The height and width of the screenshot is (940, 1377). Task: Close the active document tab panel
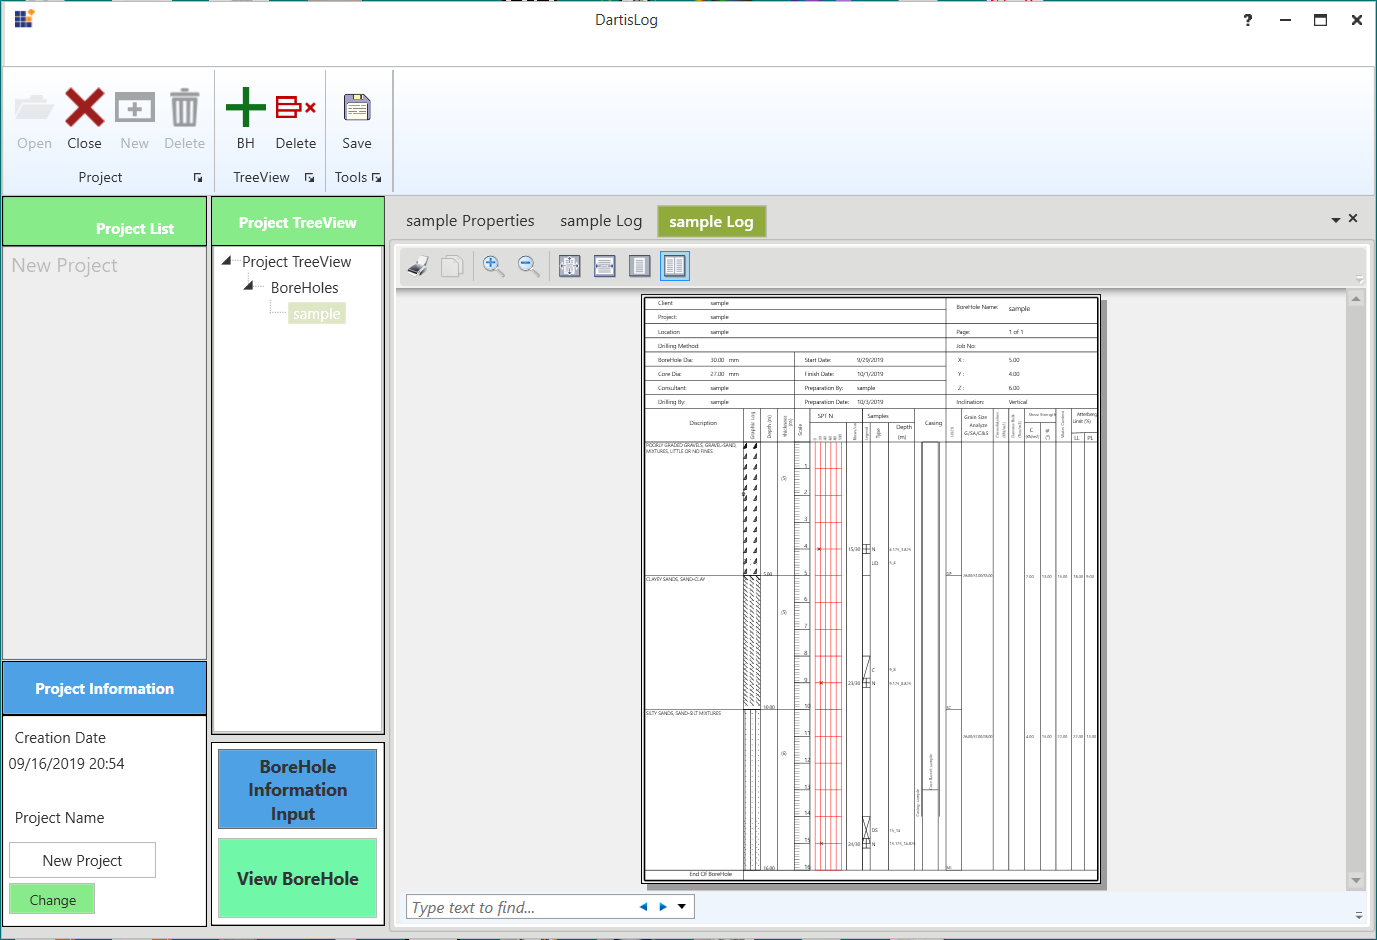click(x=1353, y=218)
